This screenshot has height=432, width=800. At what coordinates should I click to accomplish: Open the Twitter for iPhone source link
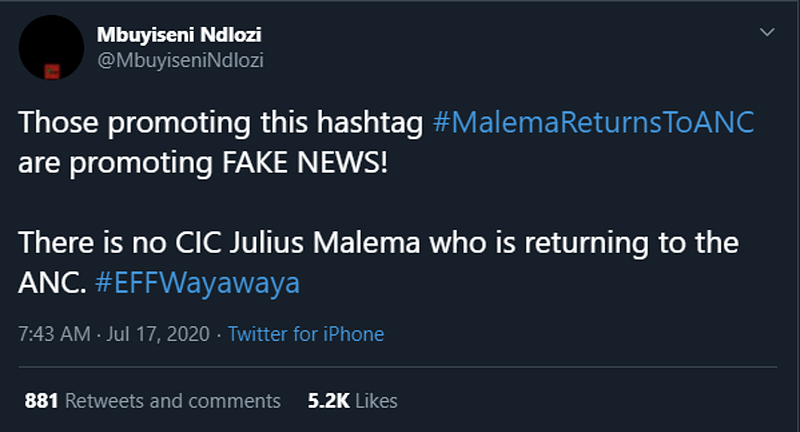click(x=306, y=334)
